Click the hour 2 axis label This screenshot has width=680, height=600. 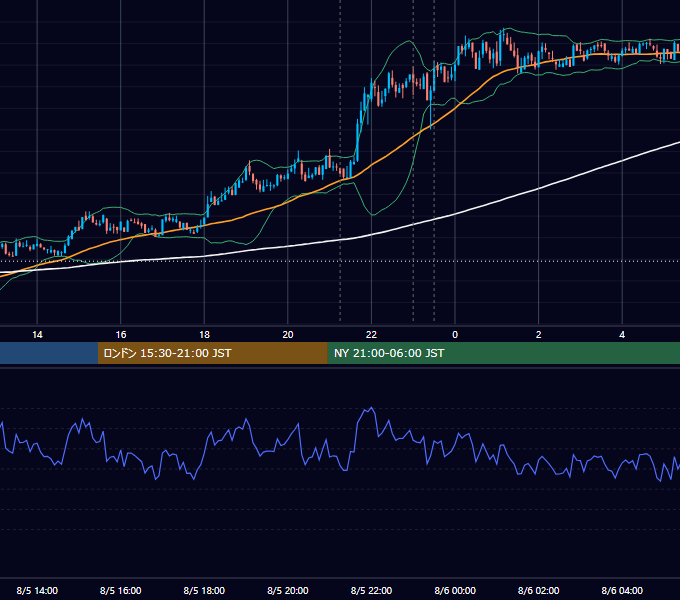click(539, 334)
